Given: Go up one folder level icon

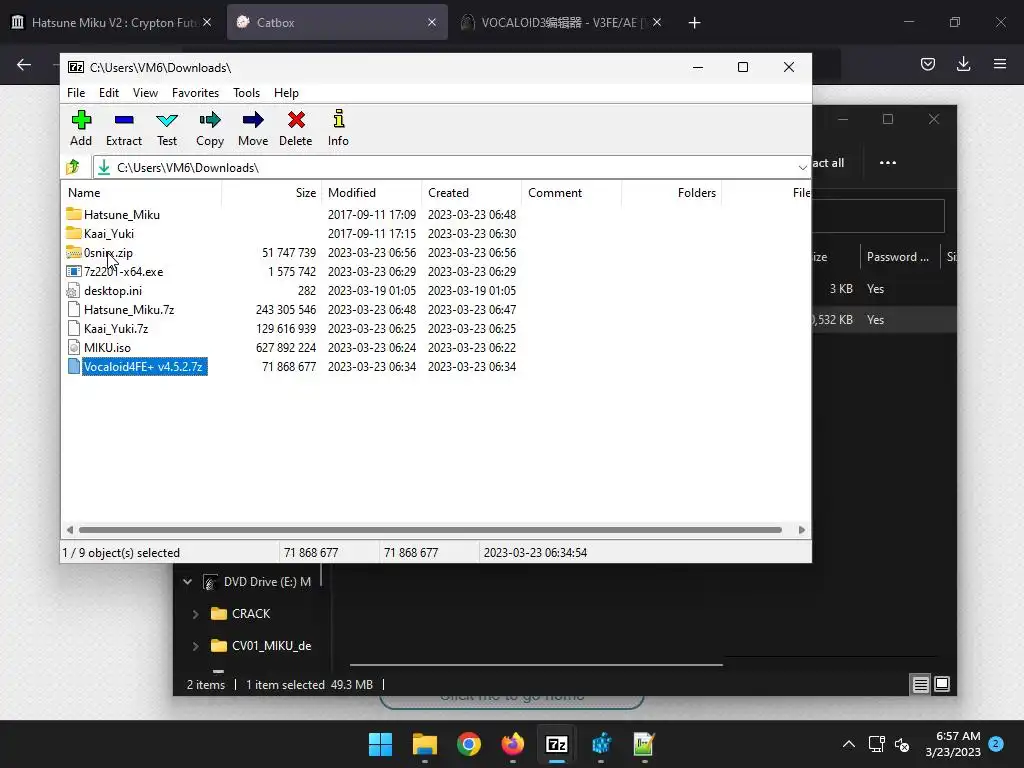Looking at the screenshot, I should (x=73, y=167).
